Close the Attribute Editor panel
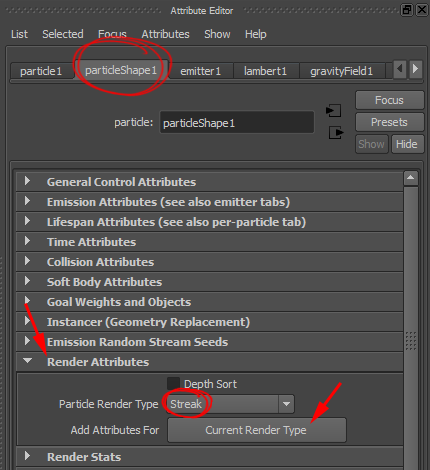Screen dimensions: 430x470 tap(422, 10)
